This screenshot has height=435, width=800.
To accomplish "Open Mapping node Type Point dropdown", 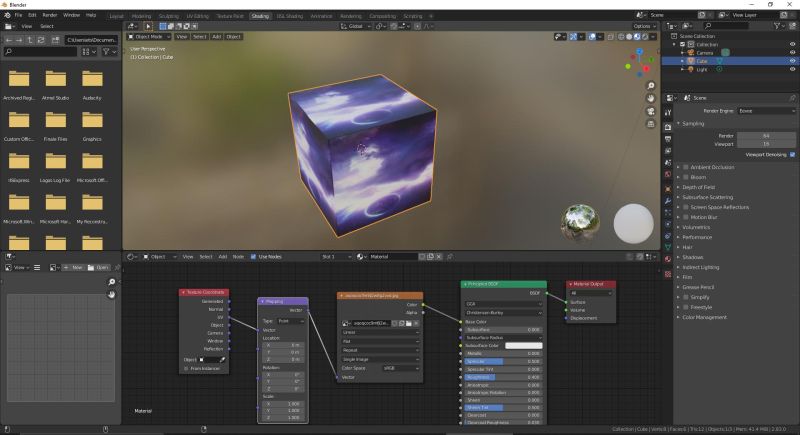I will click(291, 321).
